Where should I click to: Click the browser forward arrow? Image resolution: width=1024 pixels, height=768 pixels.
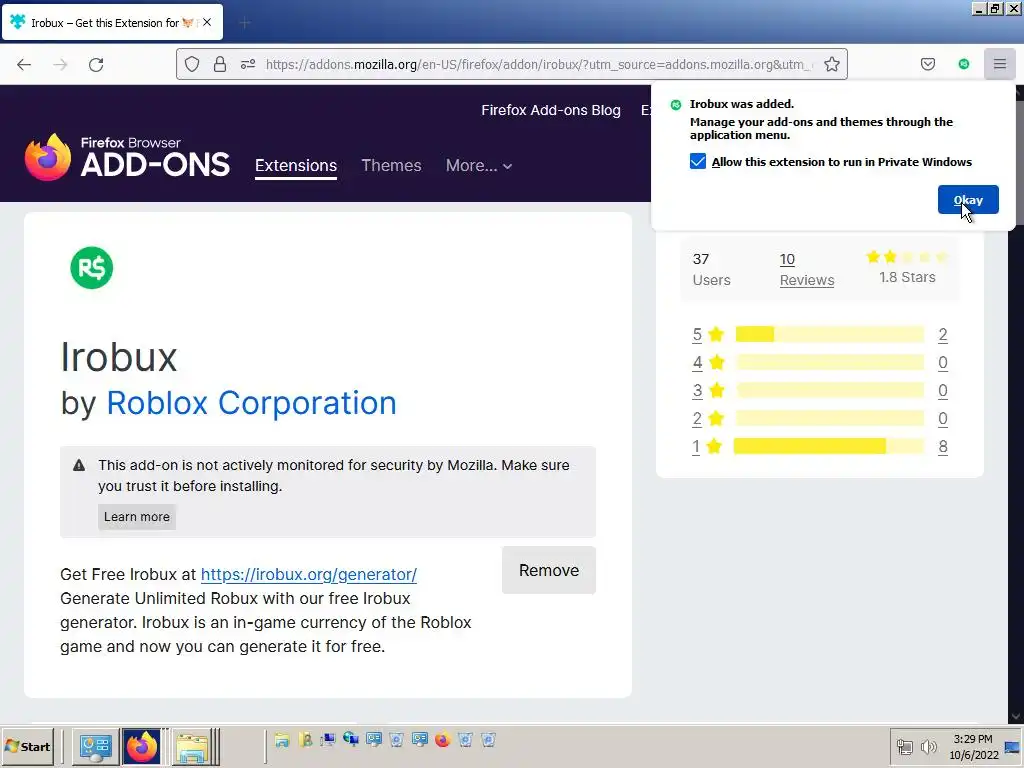(60, 64)
